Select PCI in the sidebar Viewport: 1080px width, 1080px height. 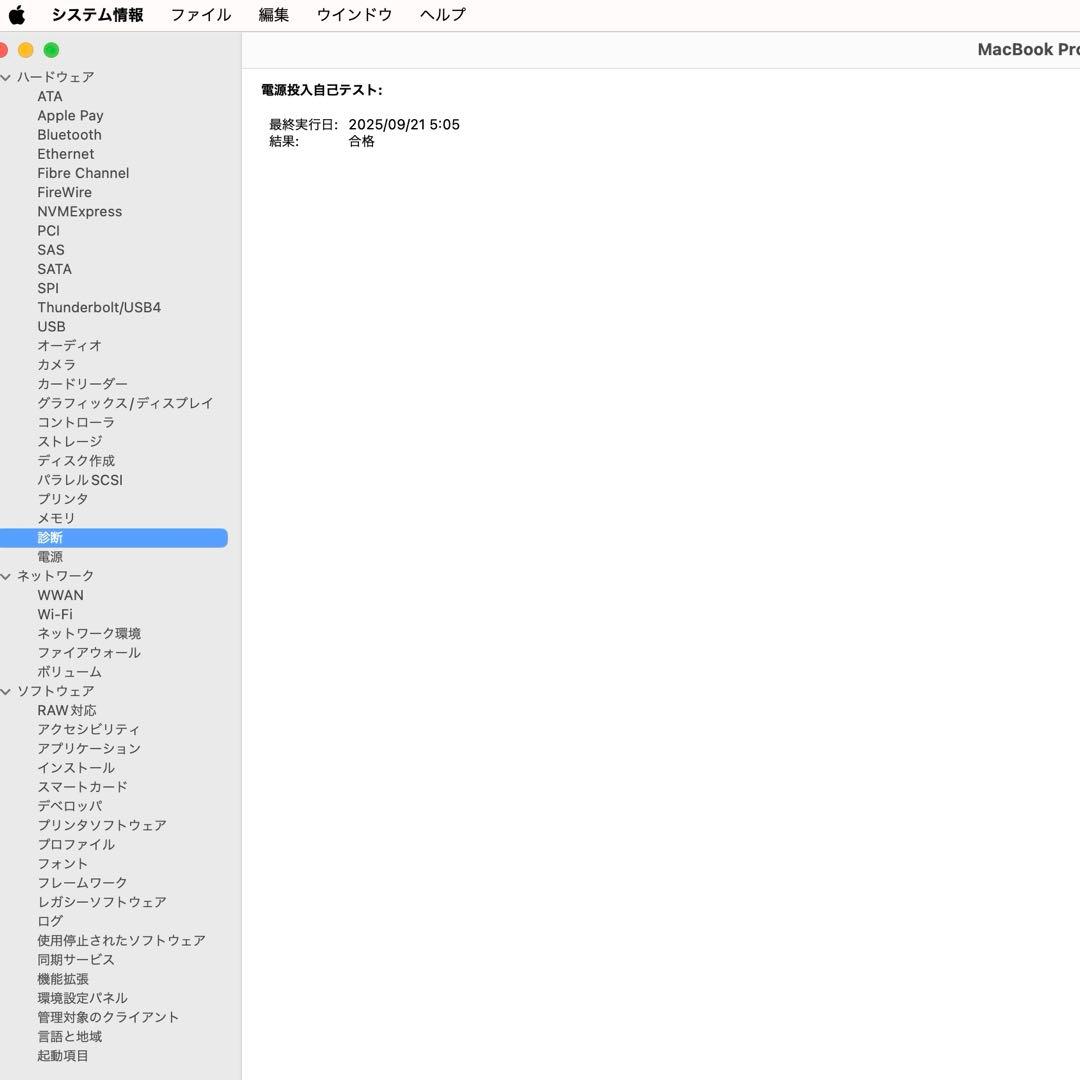[x=48, y=231]
